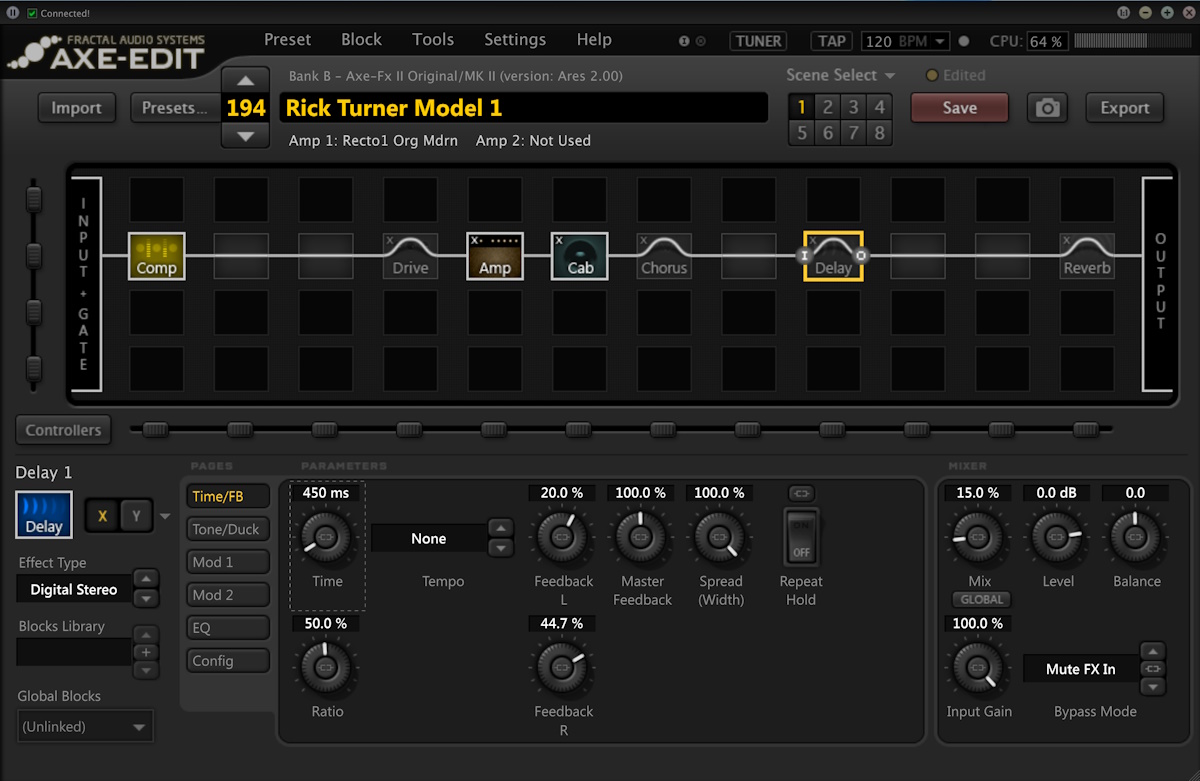
Task: Click the Export button
Action: coord(1125,108)
